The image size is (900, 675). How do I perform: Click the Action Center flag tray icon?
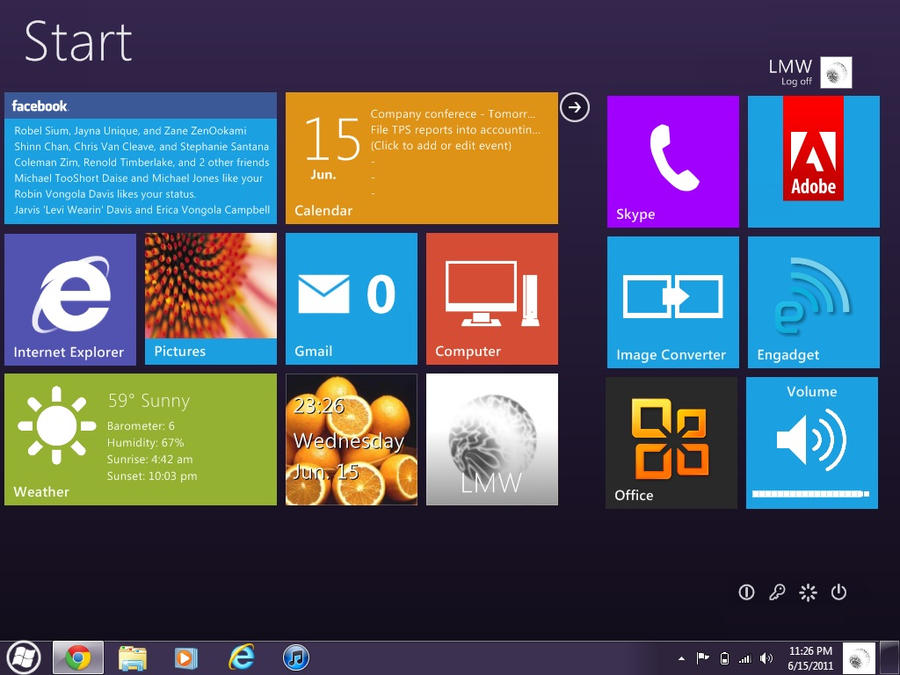703,658
